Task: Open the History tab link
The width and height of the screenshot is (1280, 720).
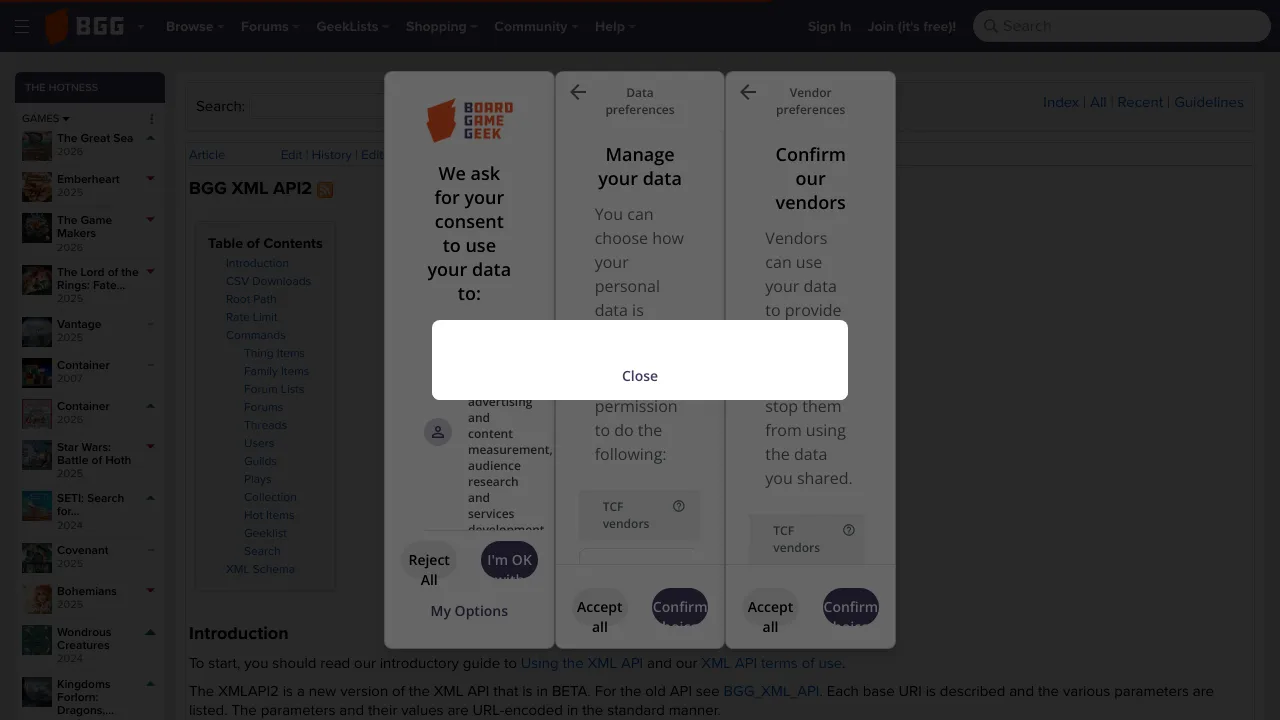Action: pyautogui.click(x=331, y=155)
